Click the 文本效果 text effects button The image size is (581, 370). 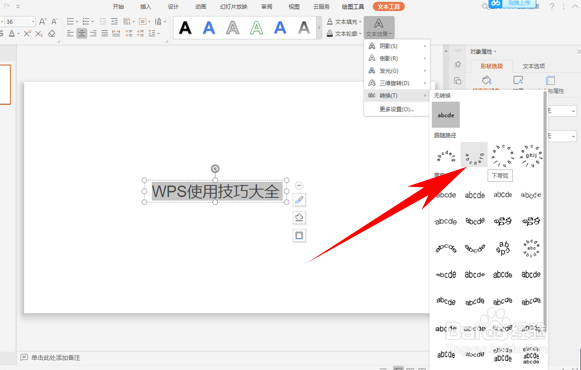tap(379, 27)
